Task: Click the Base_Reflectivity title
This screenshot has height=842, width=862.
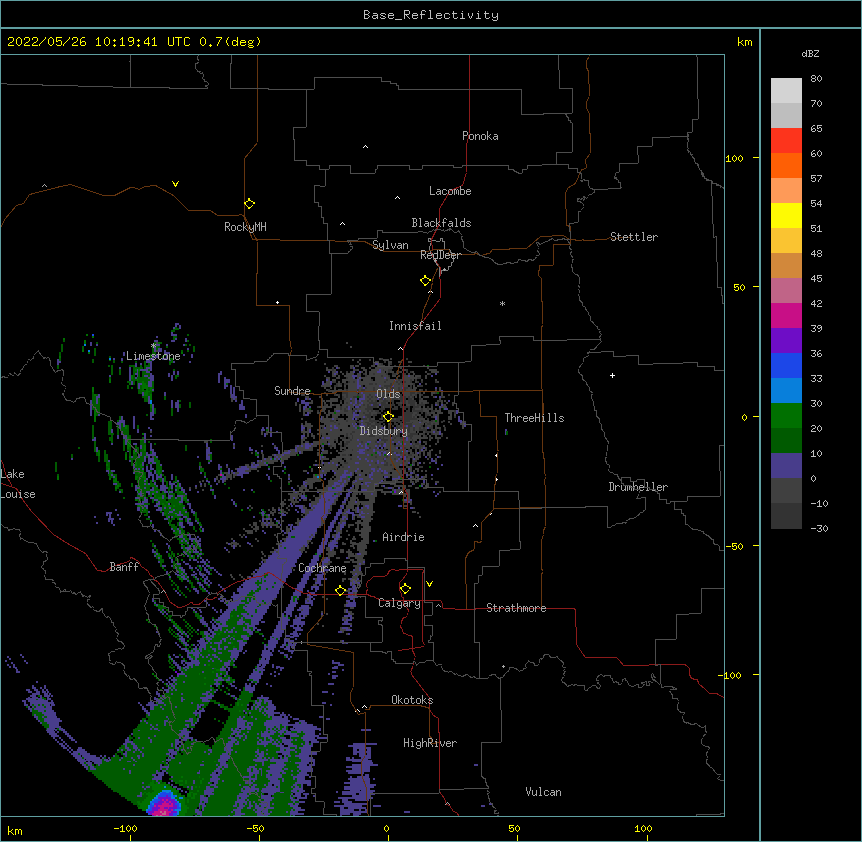Action: click(x=431, y=15)
